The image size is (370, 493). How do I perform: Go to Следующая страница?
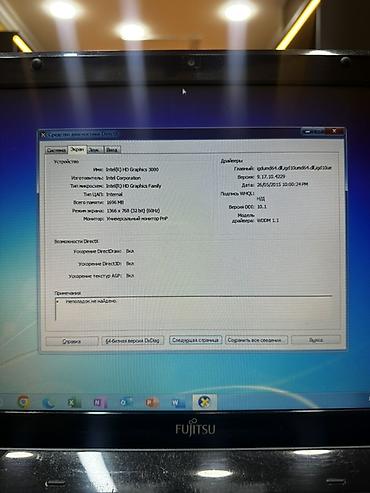pos(195,340)
